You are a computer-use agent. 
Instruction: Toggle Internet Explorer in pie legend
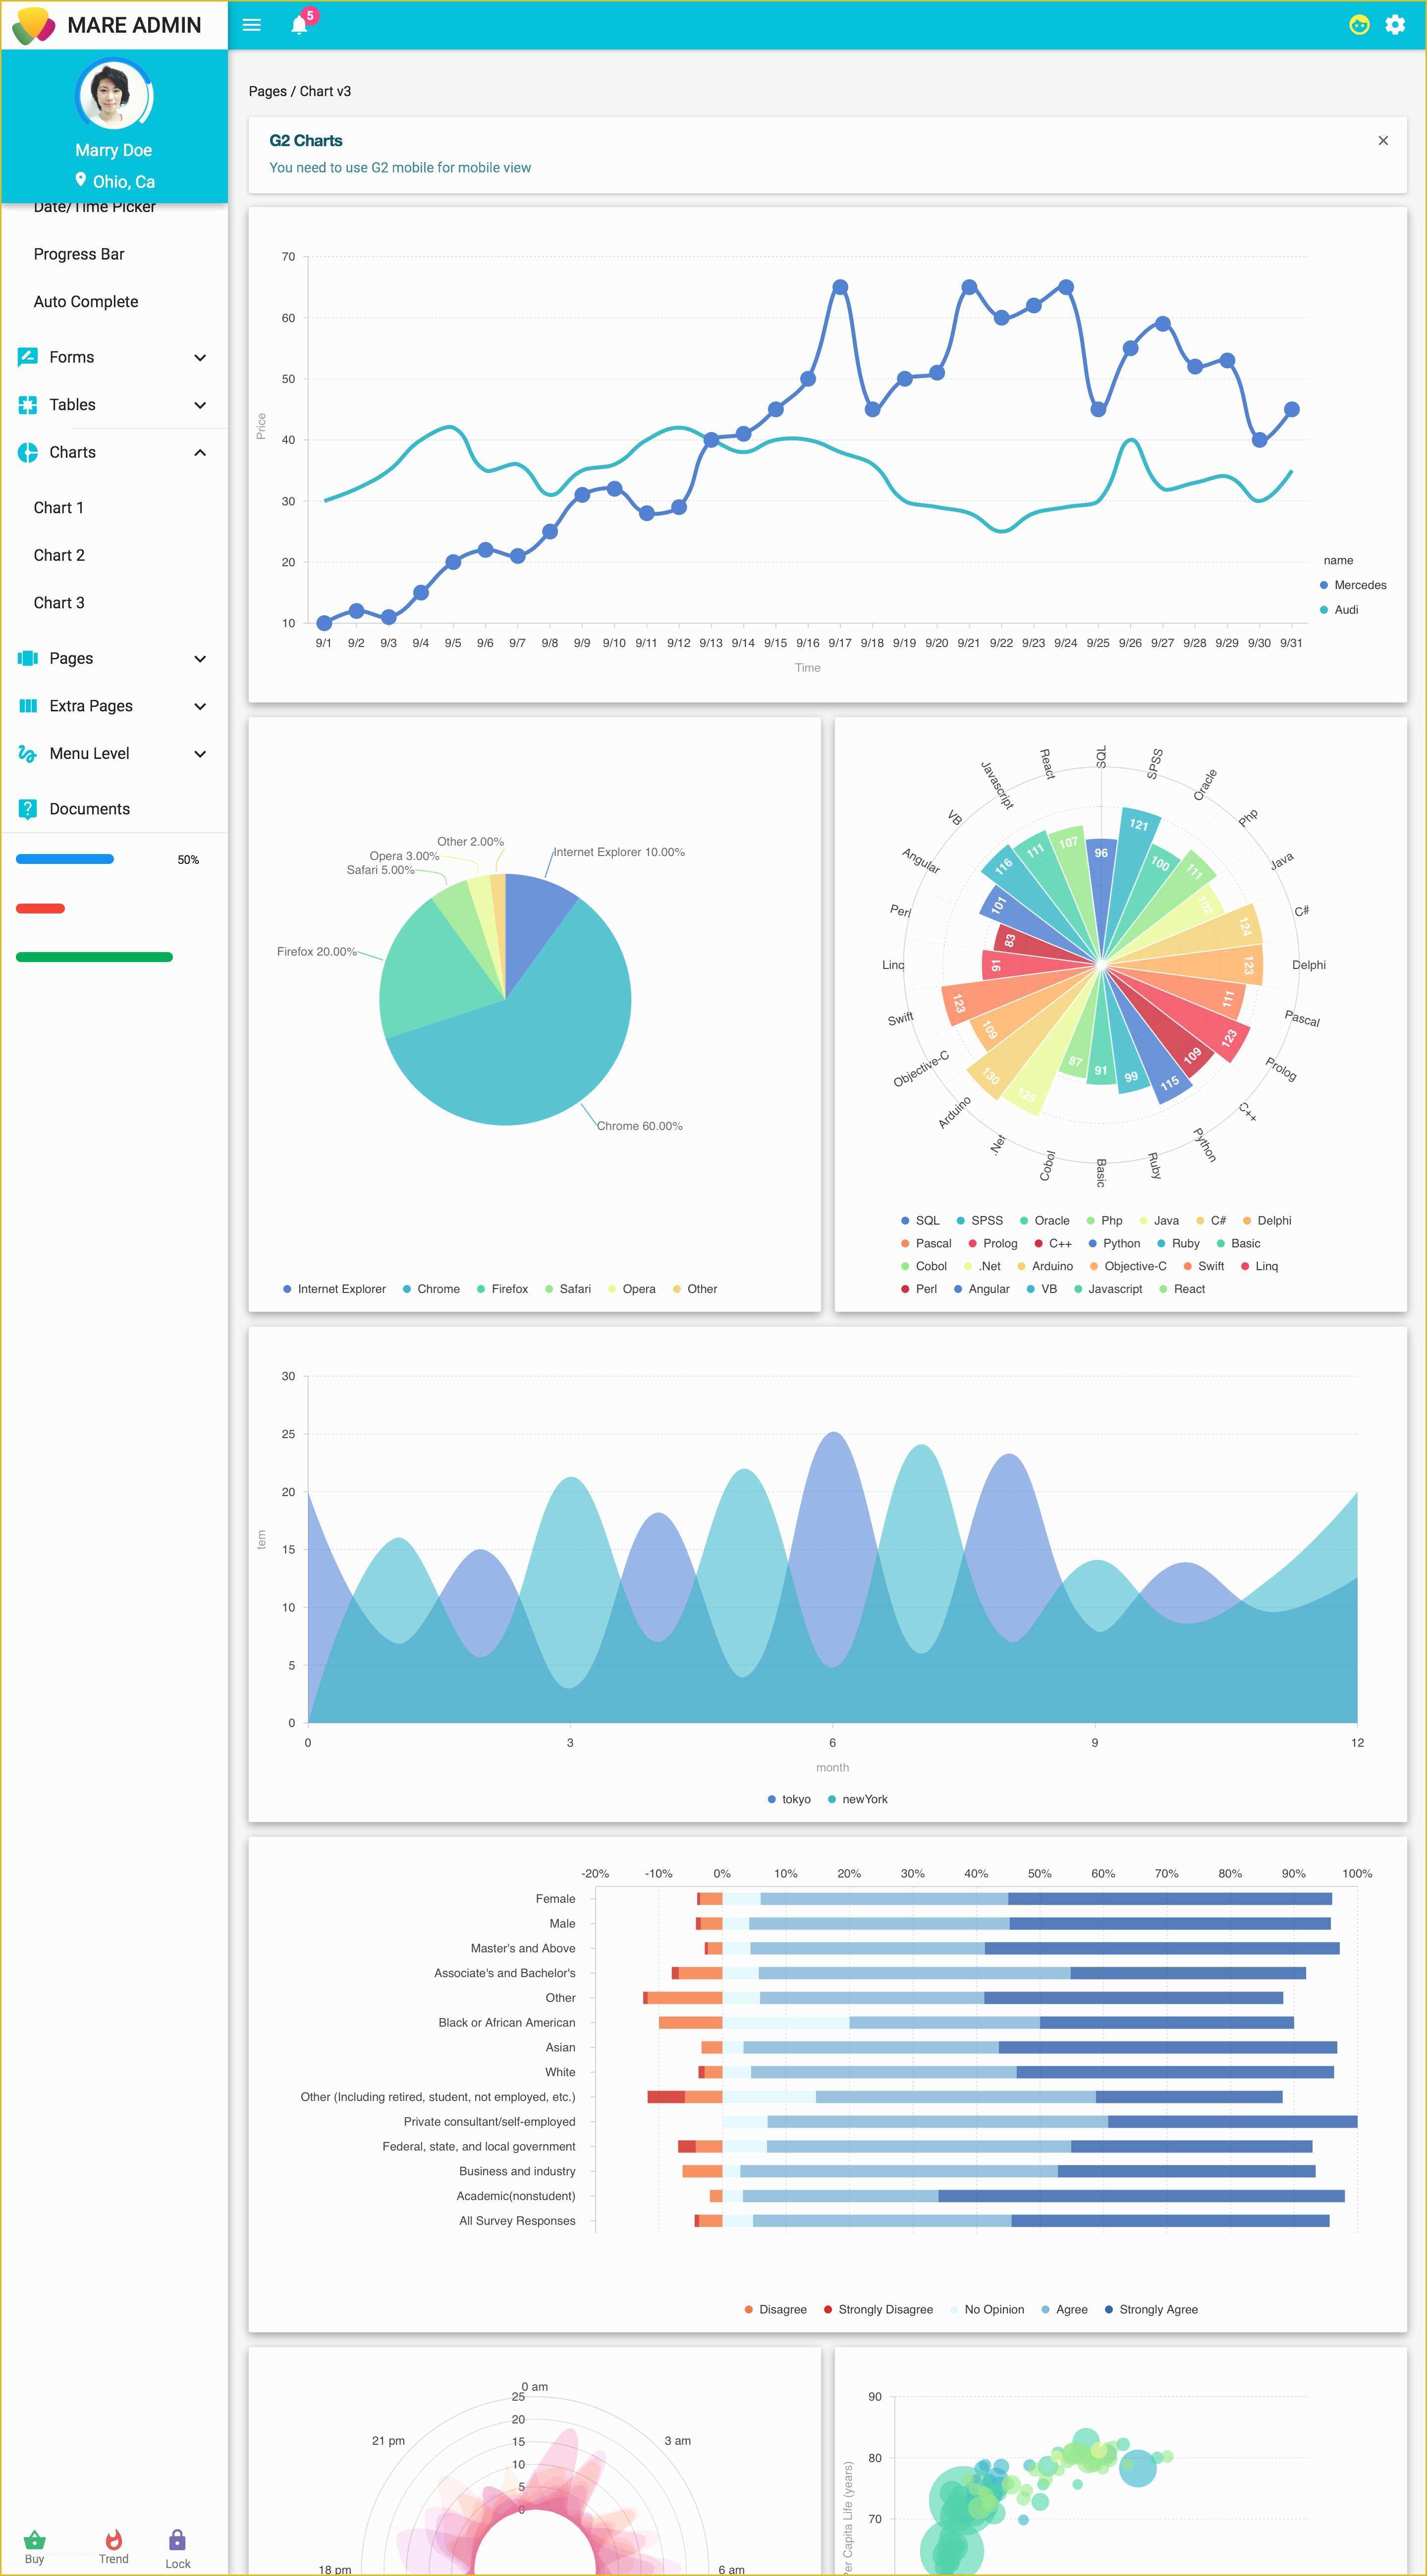click(334, 1289)
